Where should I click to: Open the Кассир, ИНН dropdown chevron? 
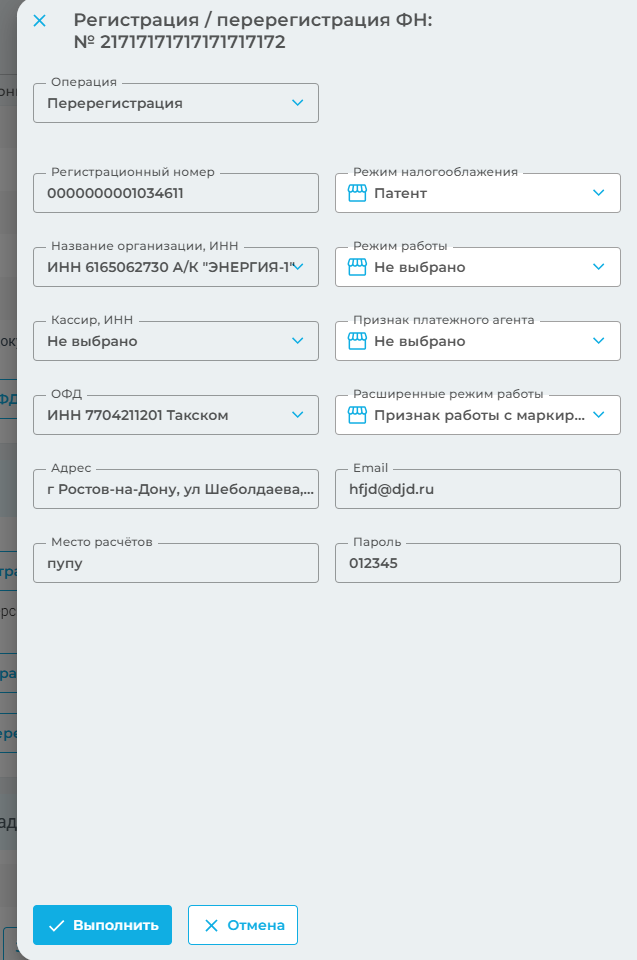coord(297,341)
